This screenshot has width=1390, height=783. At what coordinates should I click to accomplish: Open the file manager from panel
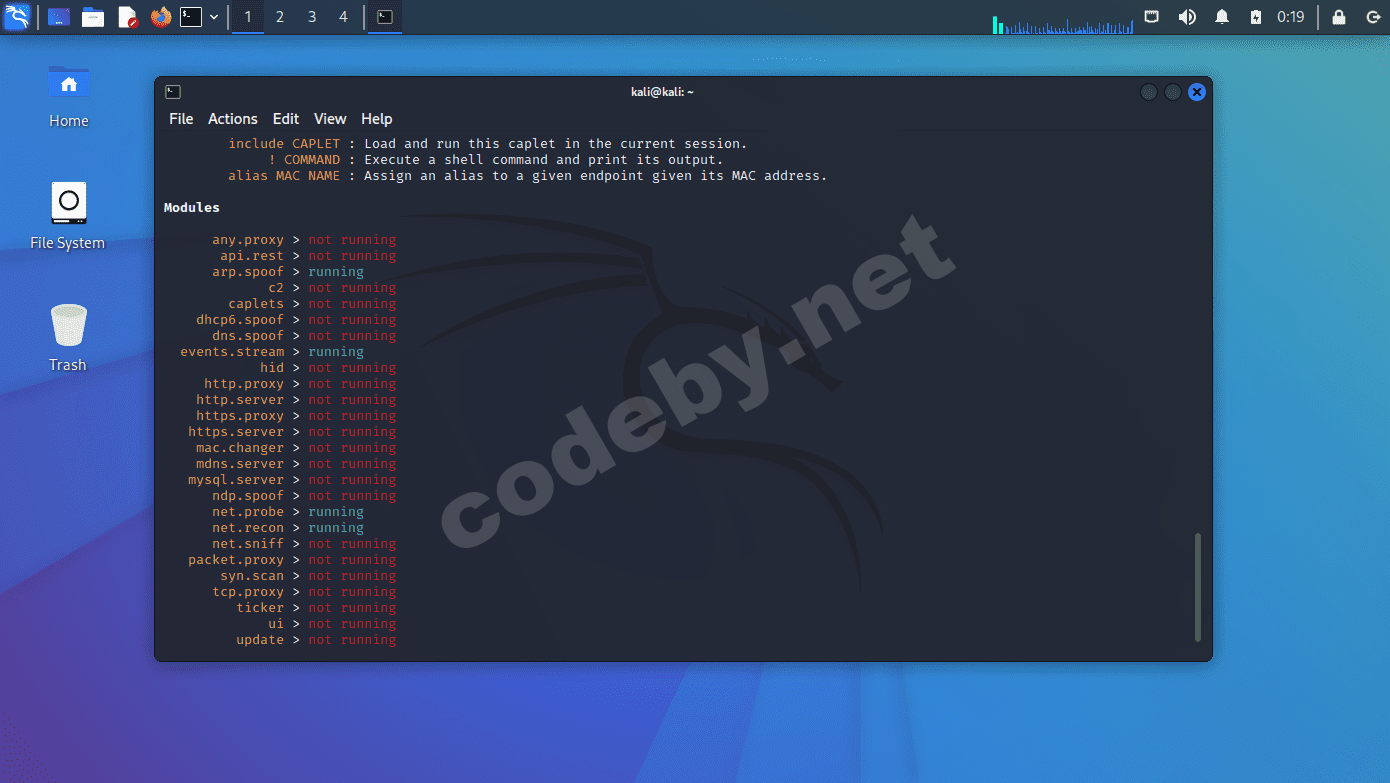[x=93, y=17]
